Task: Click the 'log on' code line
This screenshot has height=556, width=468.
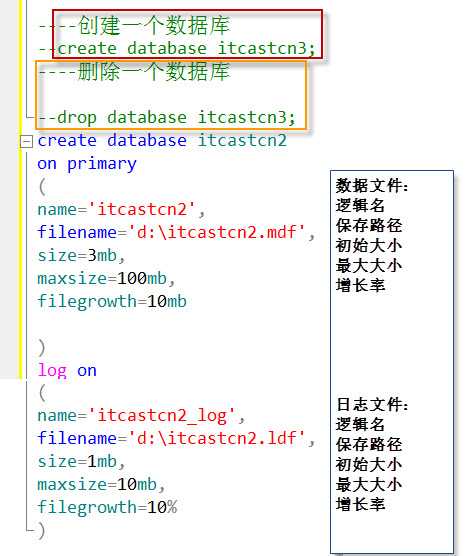Action: point(67,371)
